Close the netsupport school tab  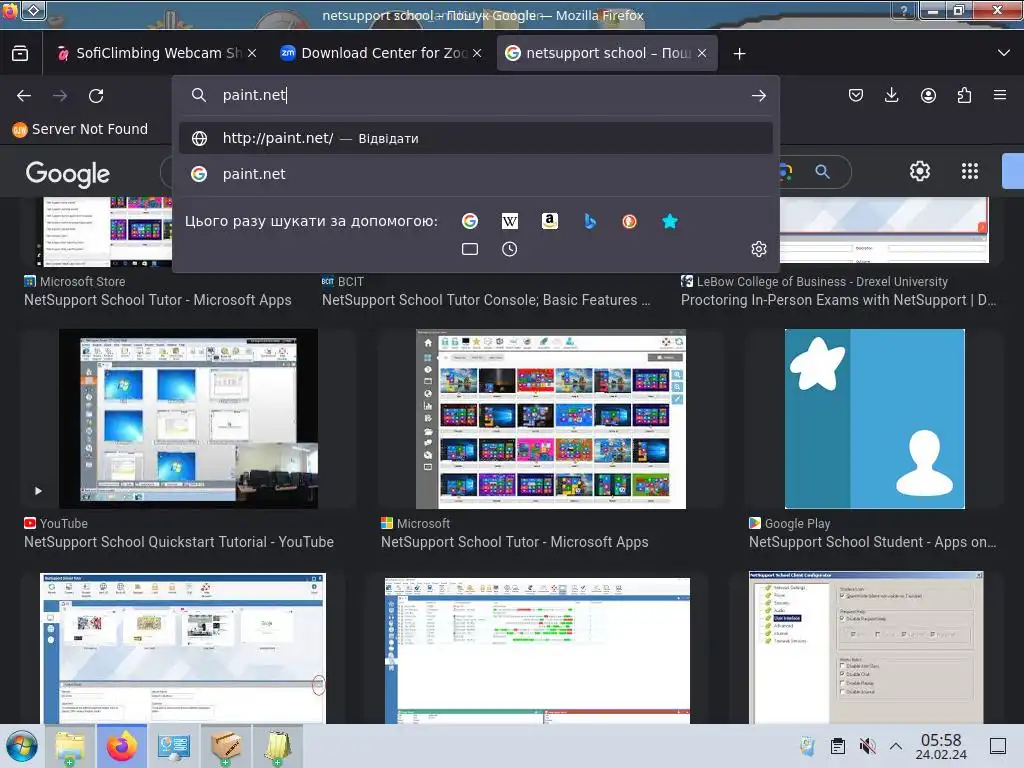tap(702, 53)
